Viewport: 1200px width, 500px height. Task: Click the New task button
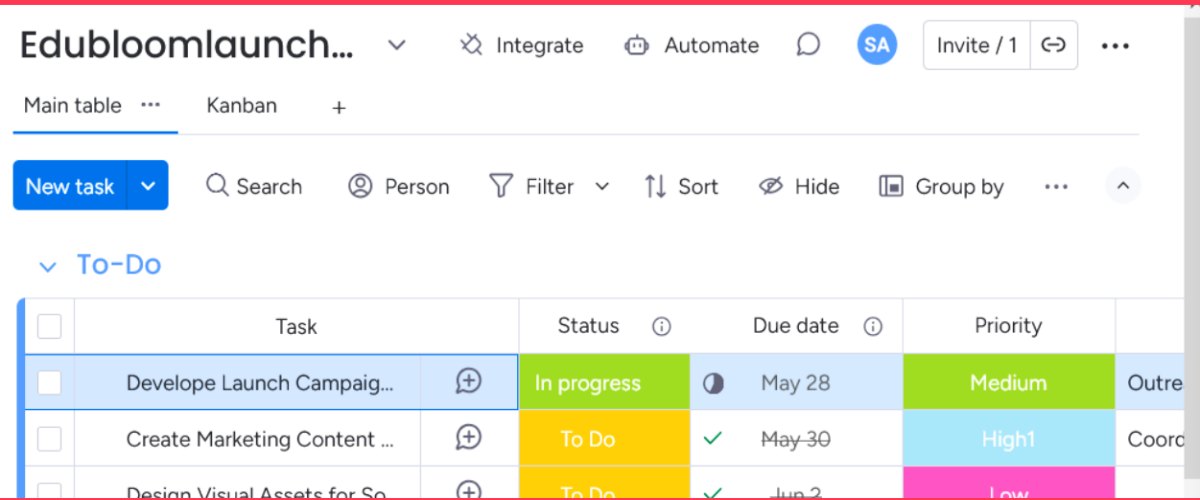click(70, 186)
